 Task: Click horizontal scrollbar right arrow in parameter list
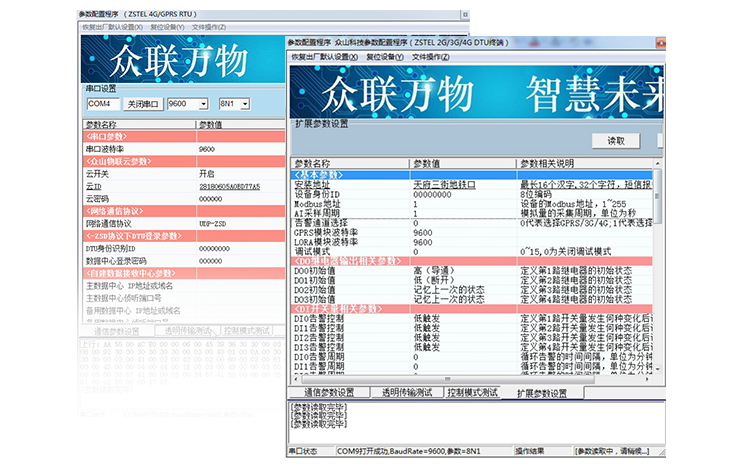(x=647, y=379)
